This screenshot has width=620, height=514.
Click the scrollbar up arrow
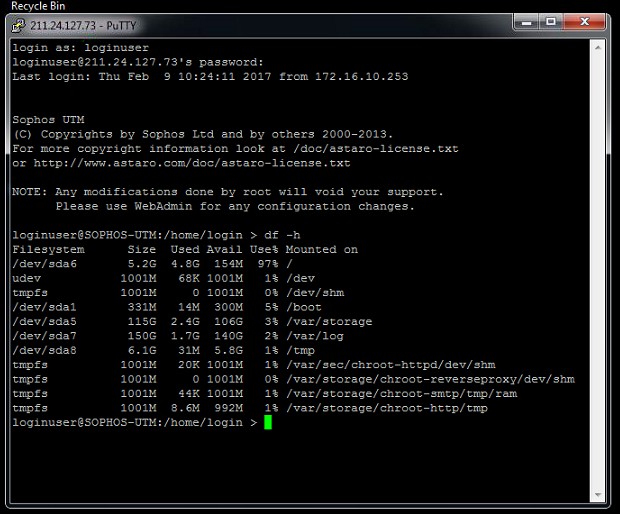click(x=597, y=47)
